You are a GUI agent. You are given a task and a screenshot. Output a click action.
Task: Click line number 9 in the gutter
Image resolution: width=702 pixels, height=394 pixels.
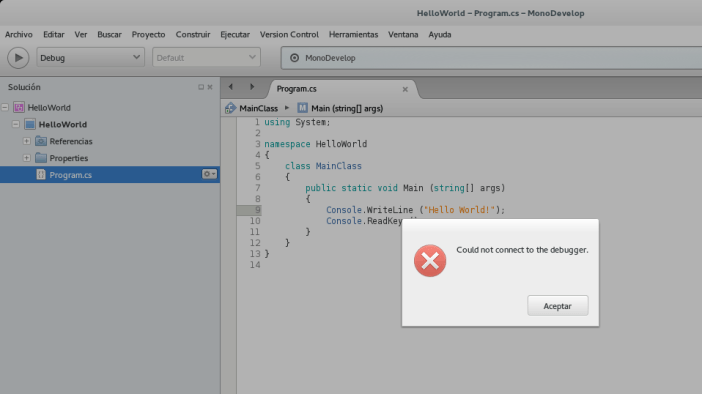(x=258, y=210)
